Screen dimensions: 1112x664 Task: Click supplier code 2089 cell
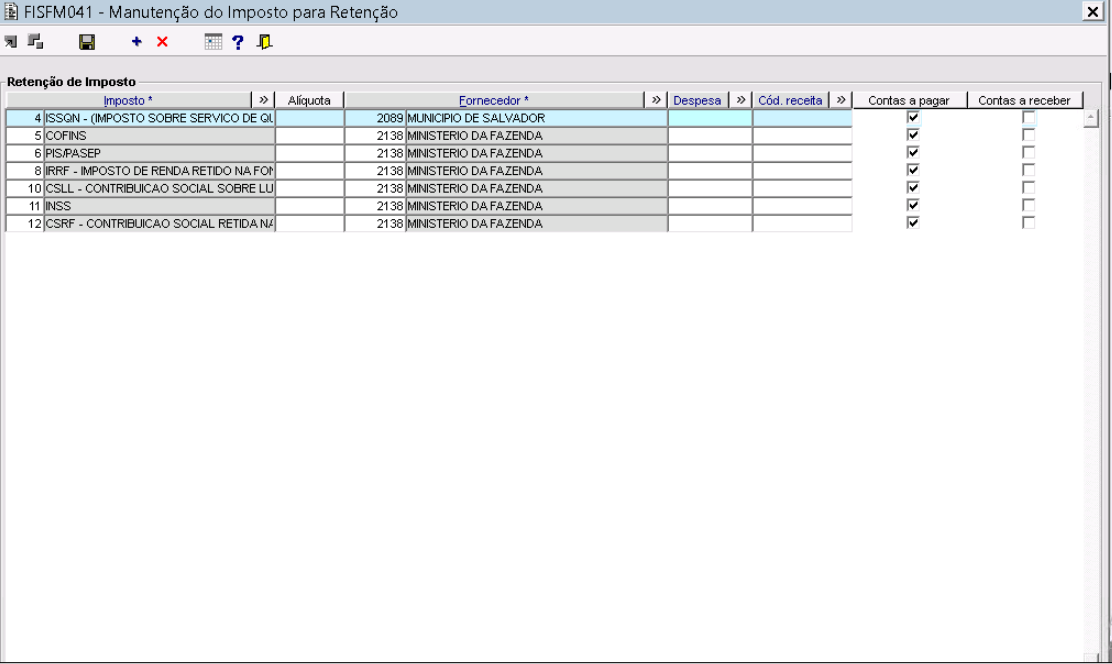click(x=375, y=118)
